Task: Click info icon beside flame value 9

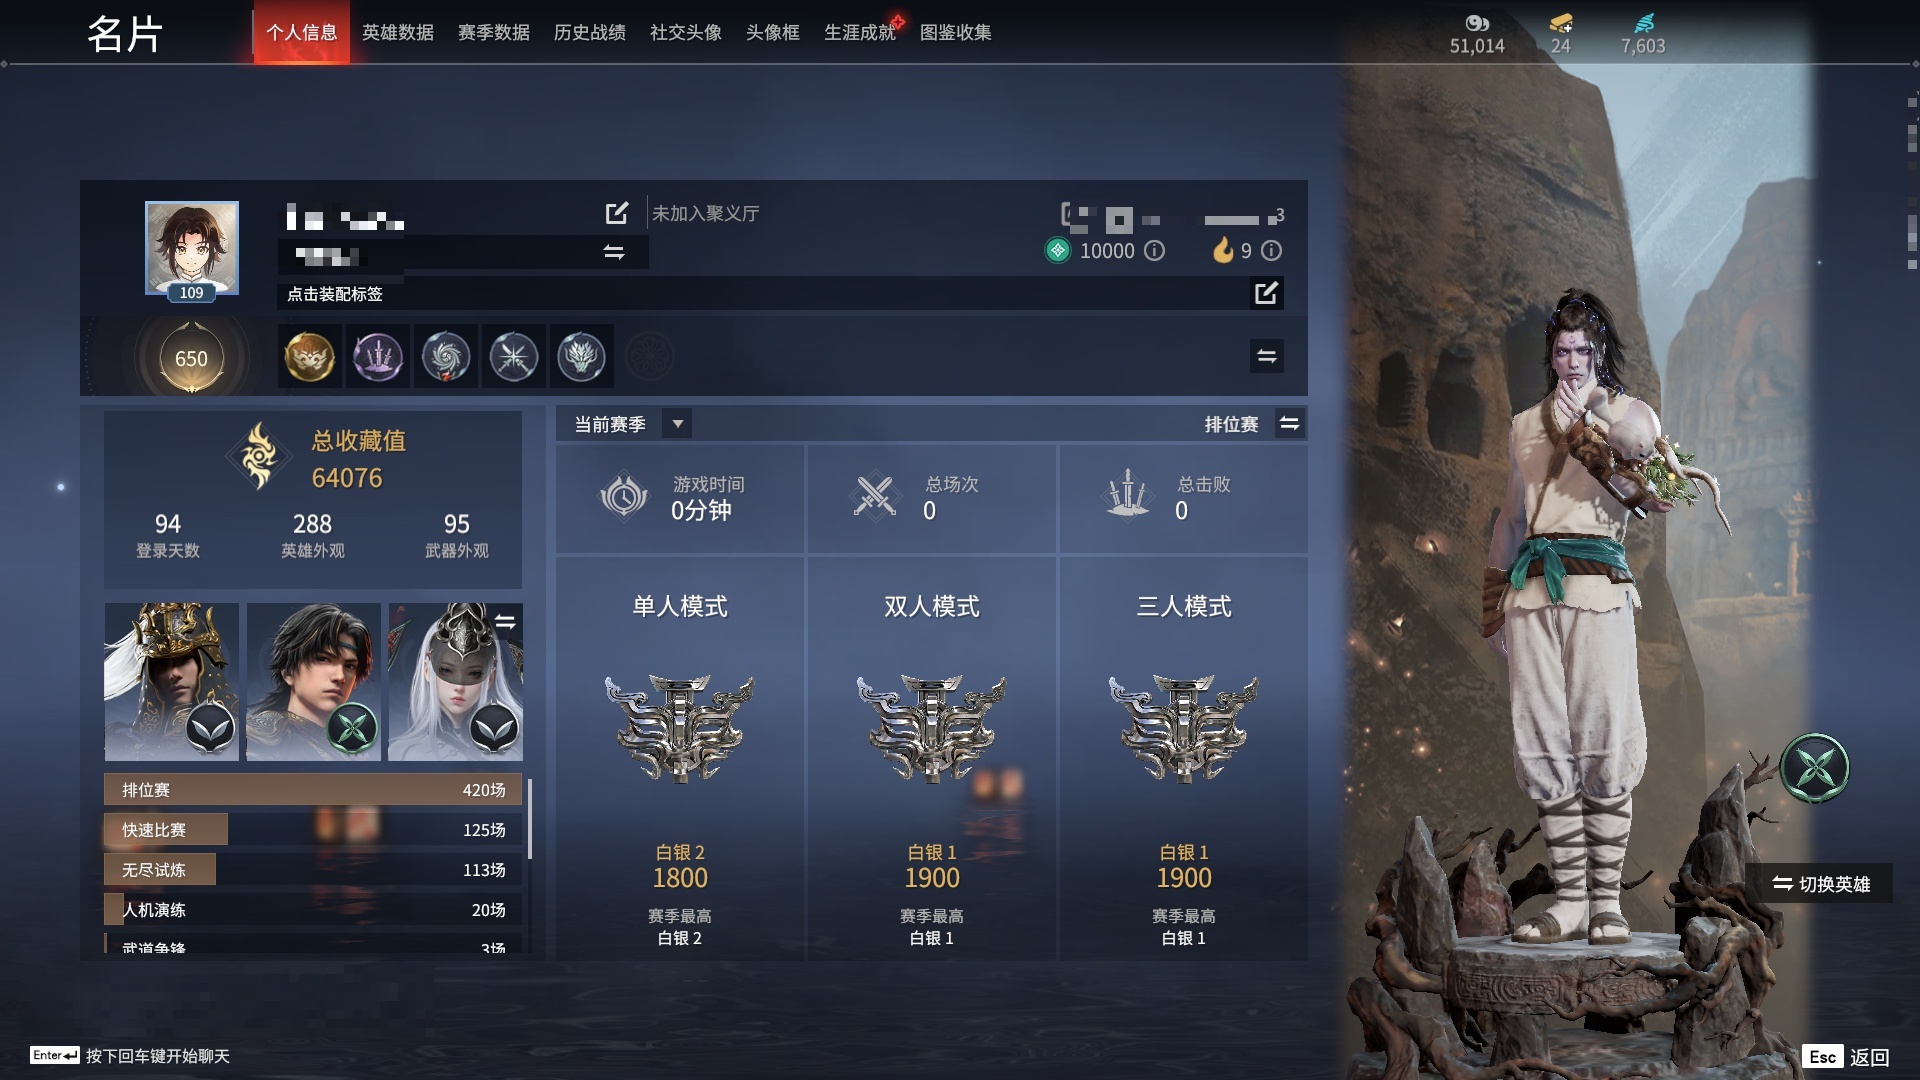Action: [x=1271, y=251]
